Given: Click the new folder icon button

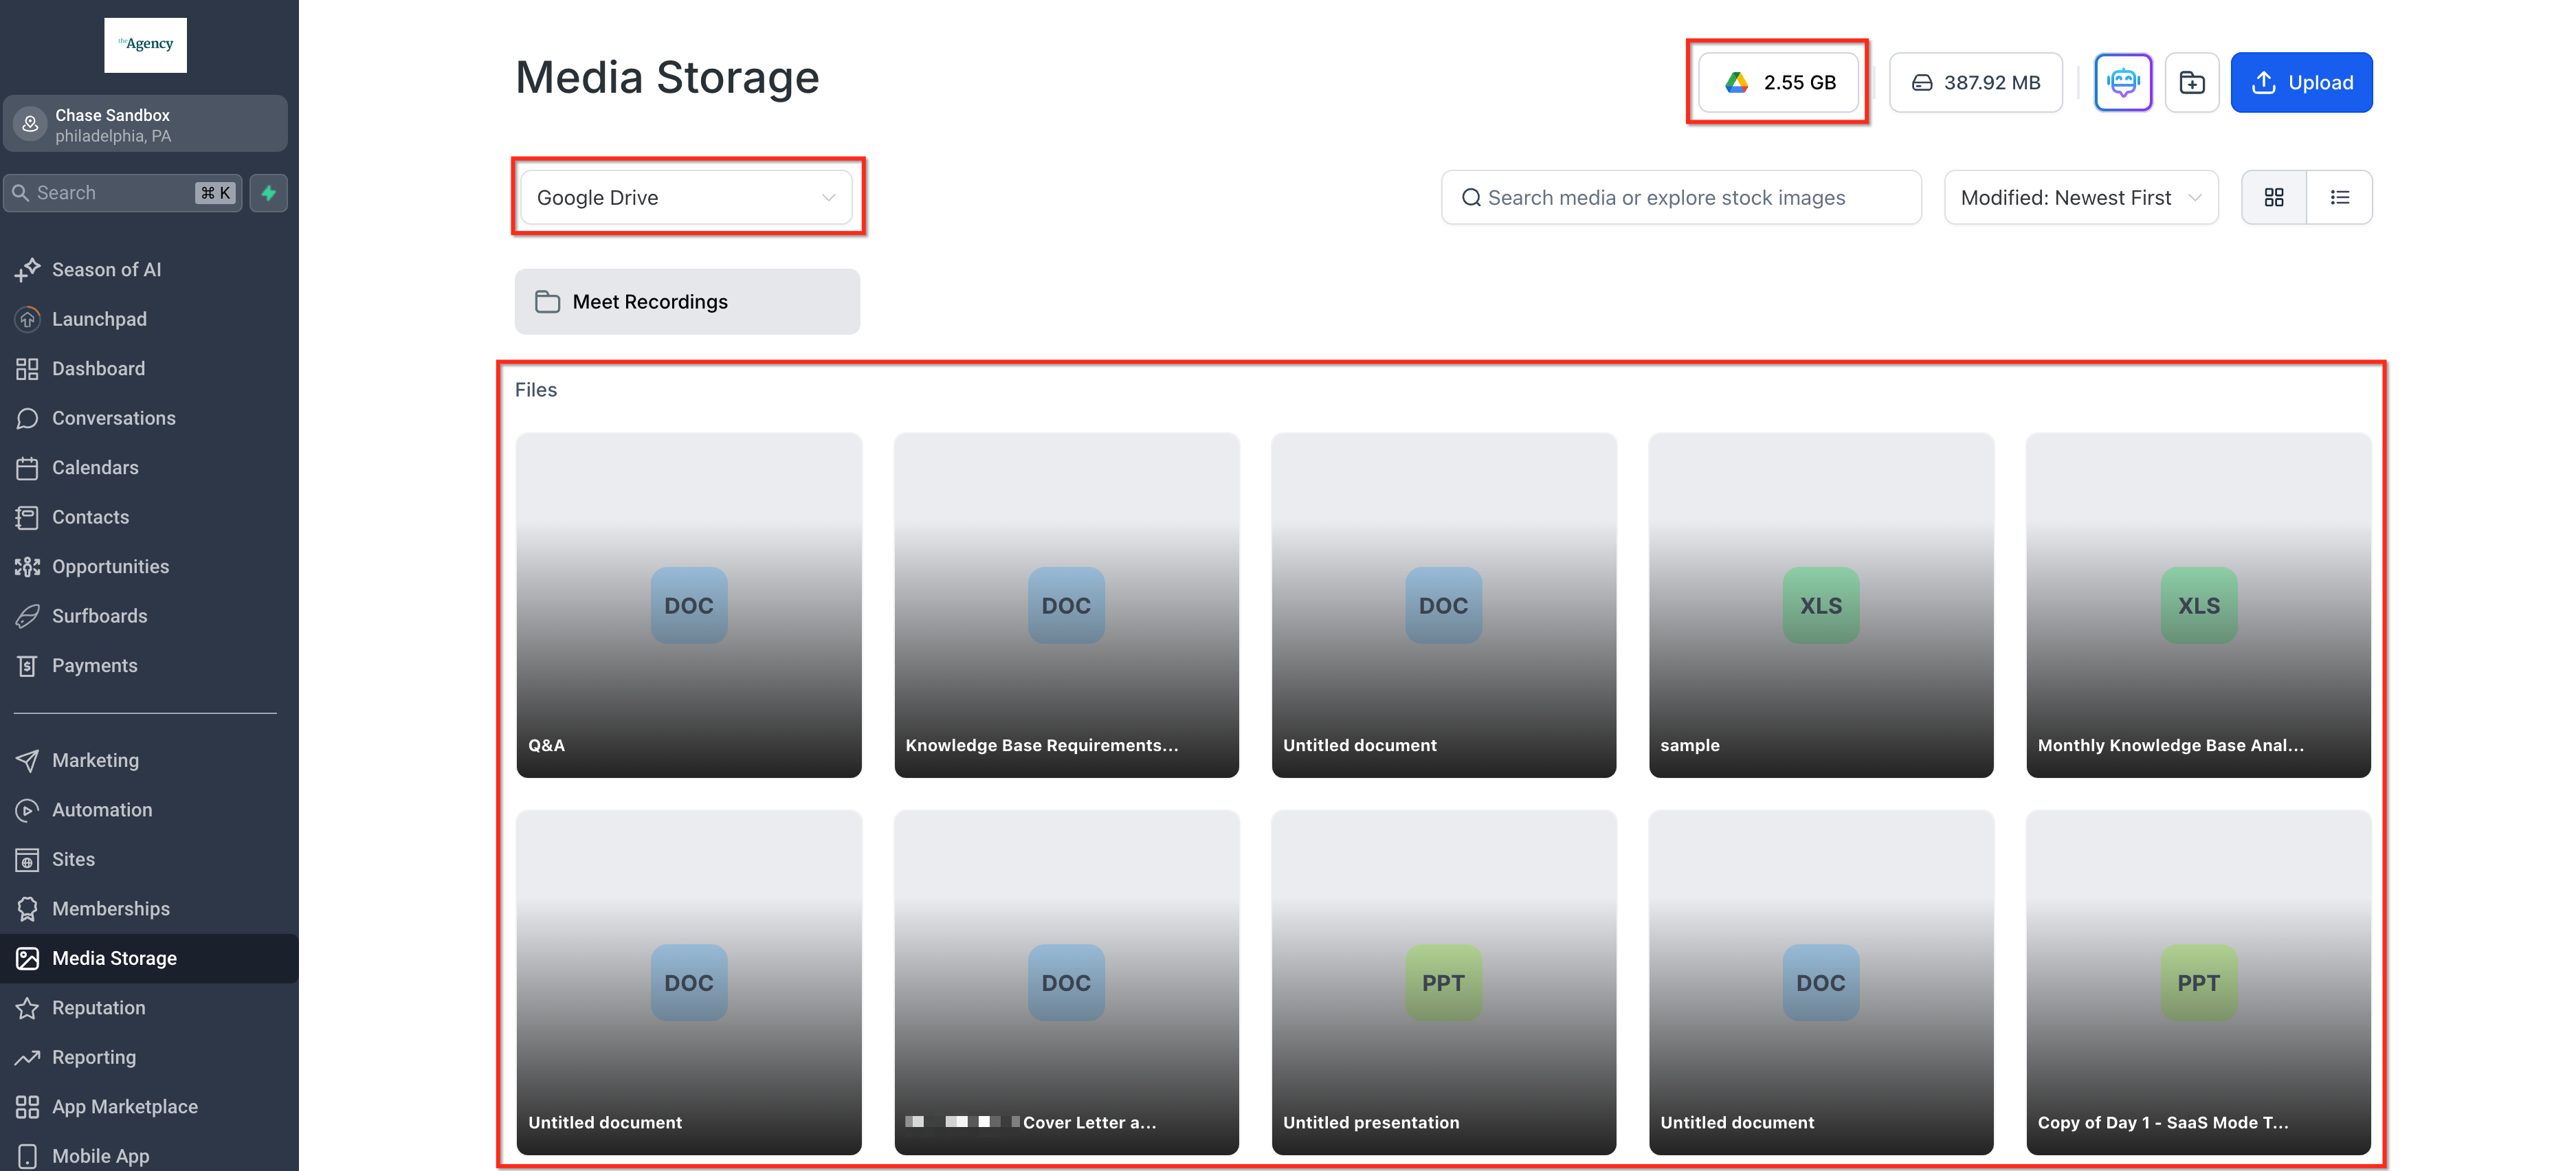Looking at the screenshot, I should 2191,82.
